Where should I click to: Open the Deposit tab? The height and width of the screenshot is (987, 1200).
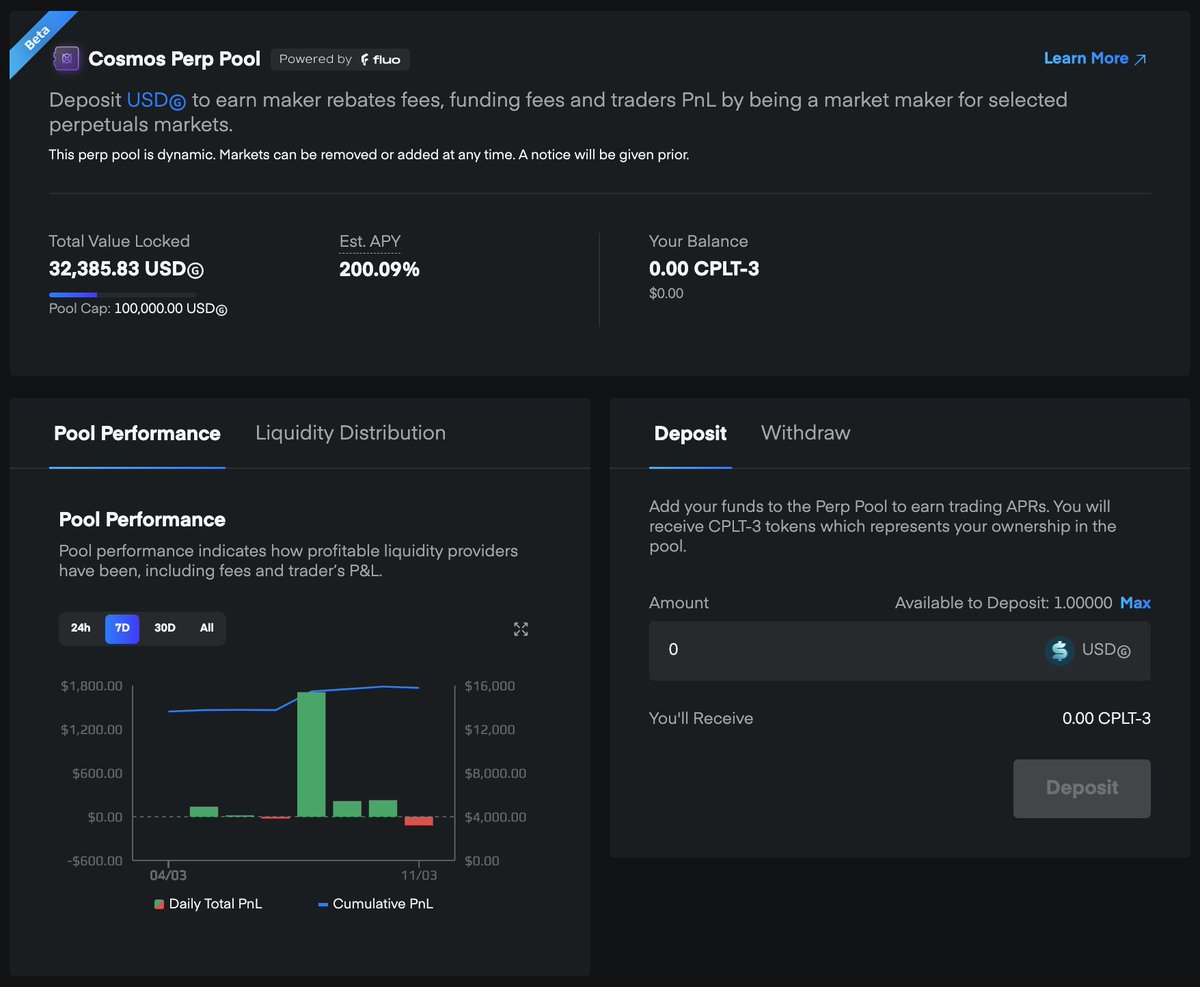point(690,434)
